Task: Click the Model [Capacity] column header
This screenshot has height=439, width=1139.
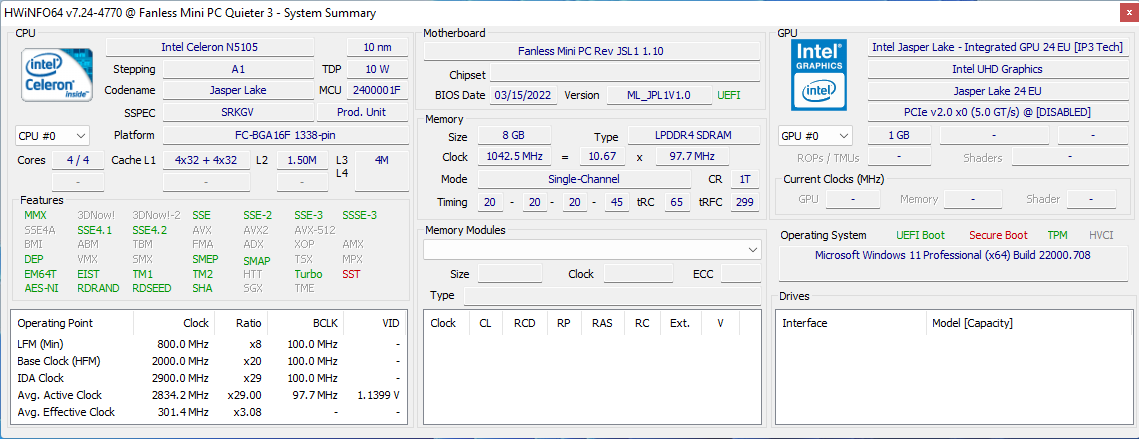Action: 1029,323
